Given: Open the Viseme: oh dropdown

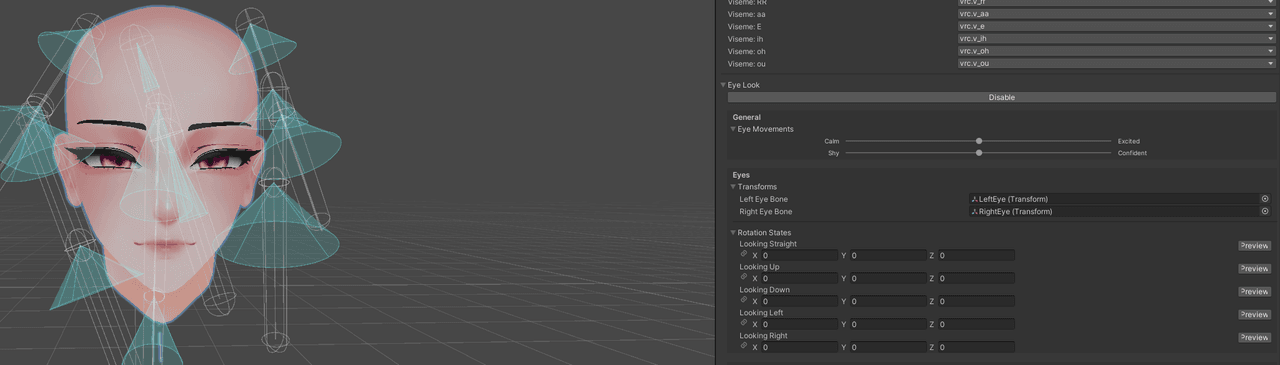Looking at the screenshot, I should (1116, 51).
